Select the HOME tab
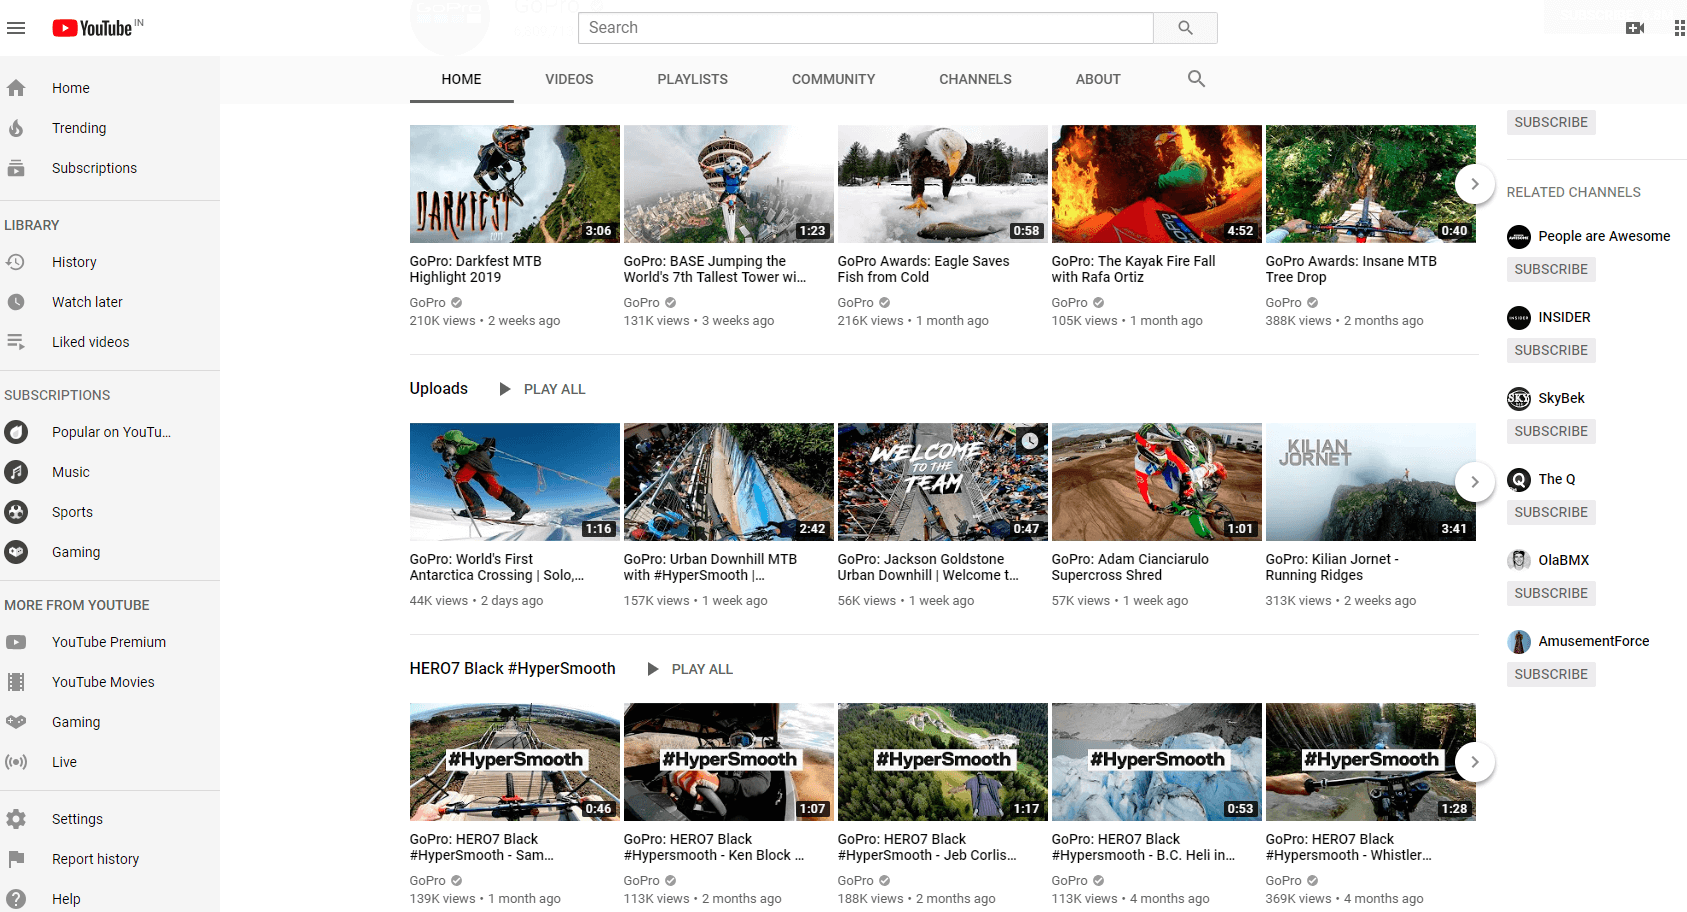 click(x=461, y=79)
